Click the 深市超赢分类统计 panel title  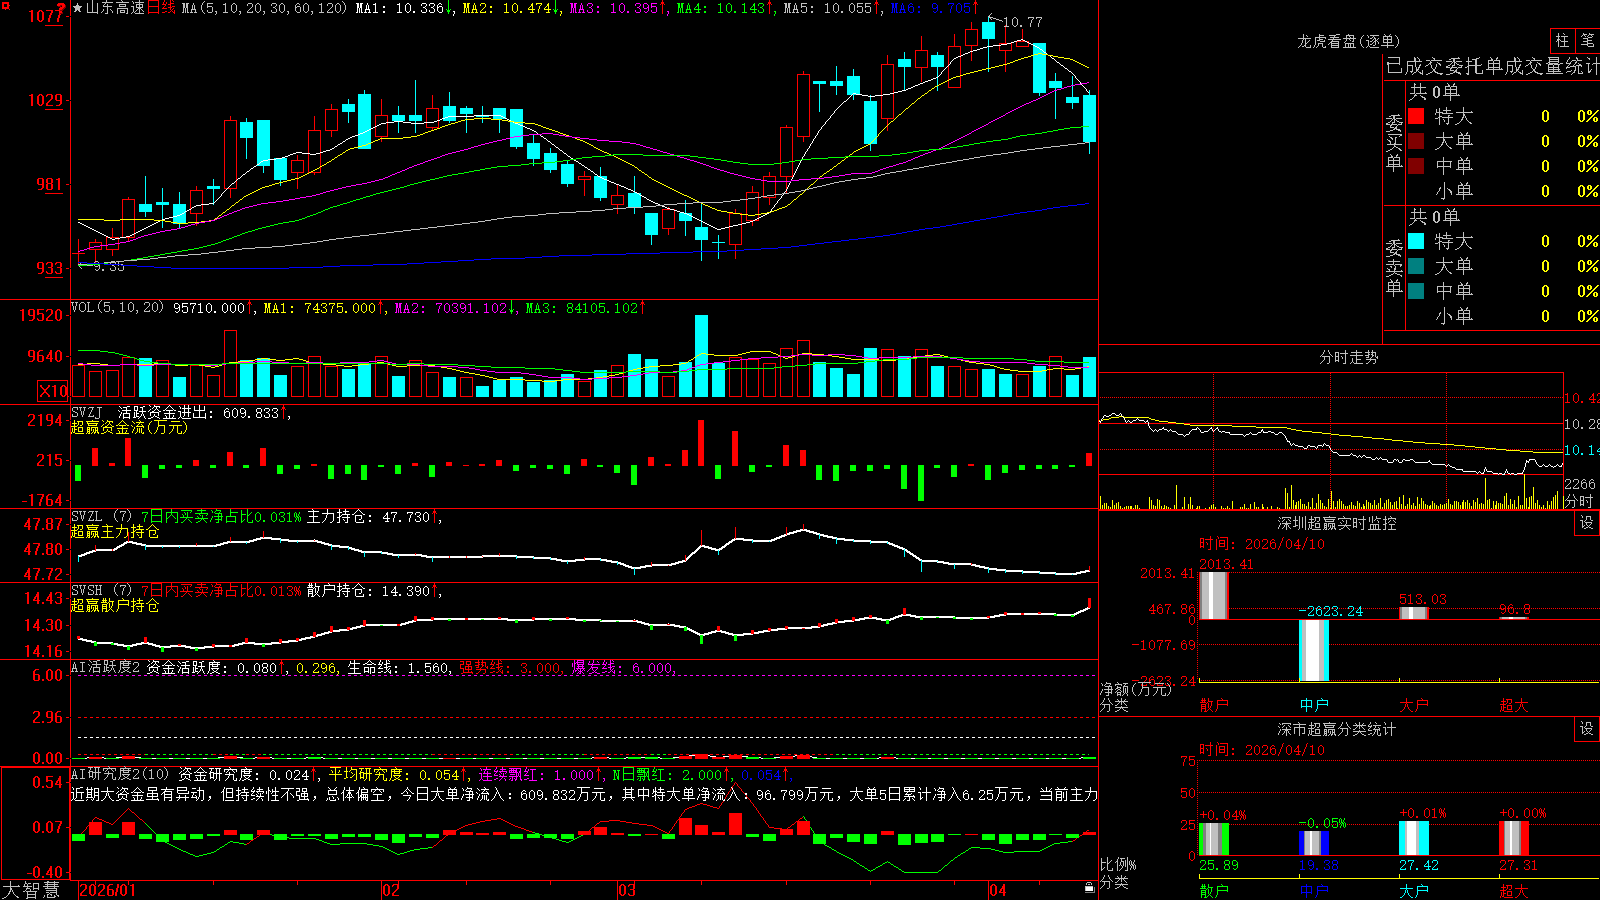1337,729
